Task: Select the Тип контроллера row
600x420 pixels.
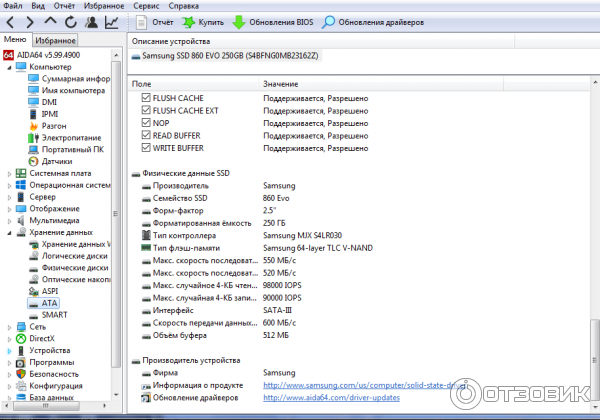Action: point(241,236)
